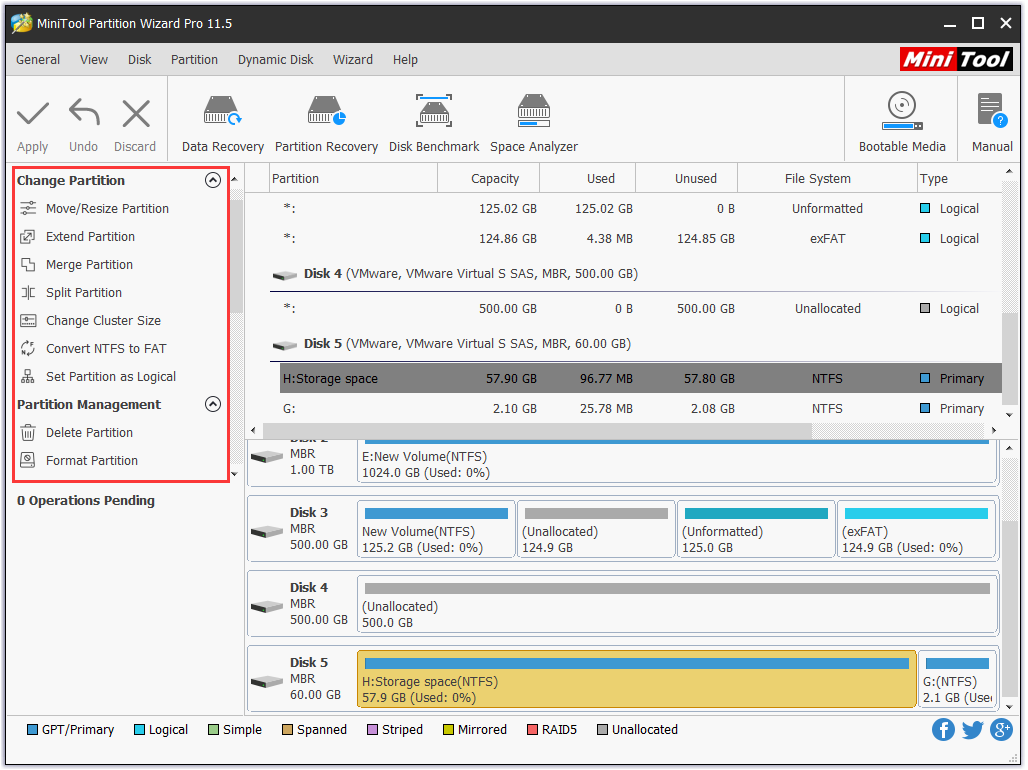1028x770 pixels.
Task: Click the partition list scroll-left arrow
Action: tap(254, 430)
